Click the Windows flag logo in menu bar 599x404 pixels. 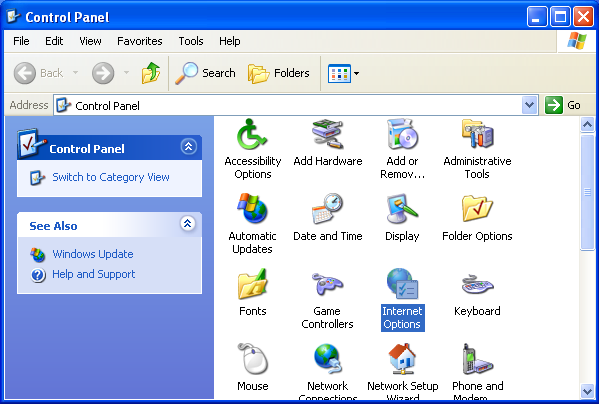tap(577, 41)
